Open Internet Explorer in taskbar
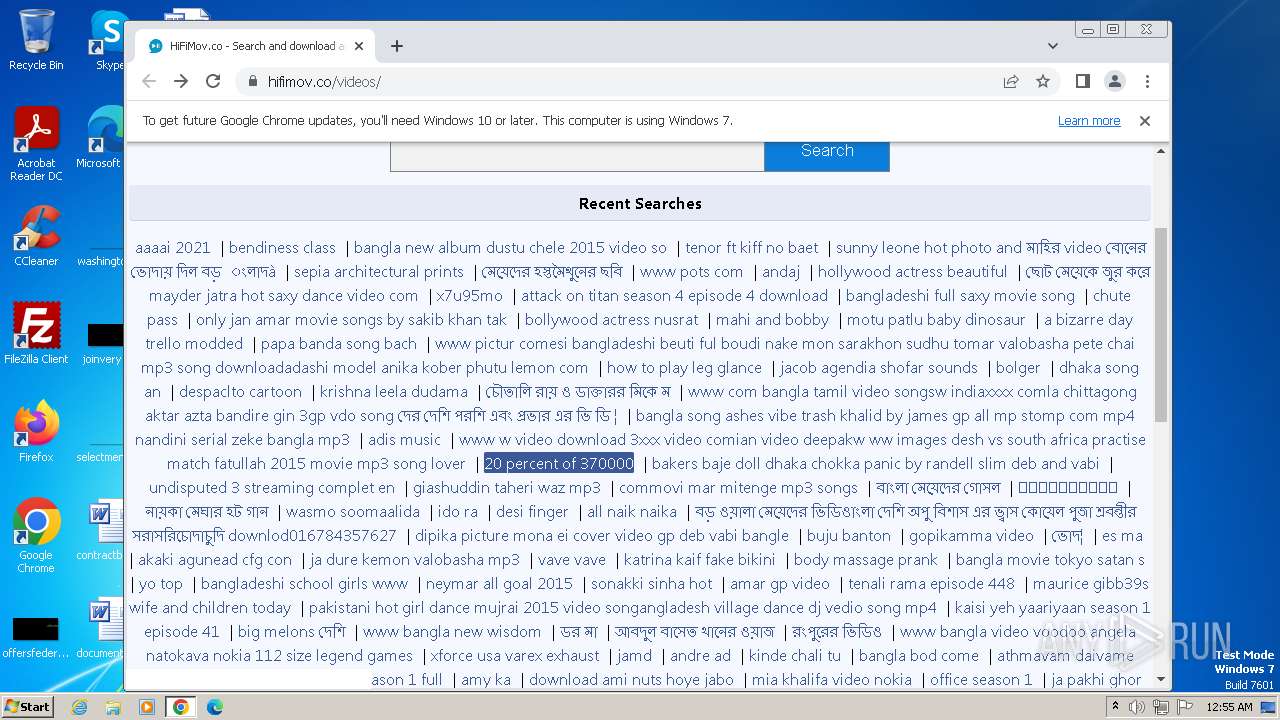 79,707
